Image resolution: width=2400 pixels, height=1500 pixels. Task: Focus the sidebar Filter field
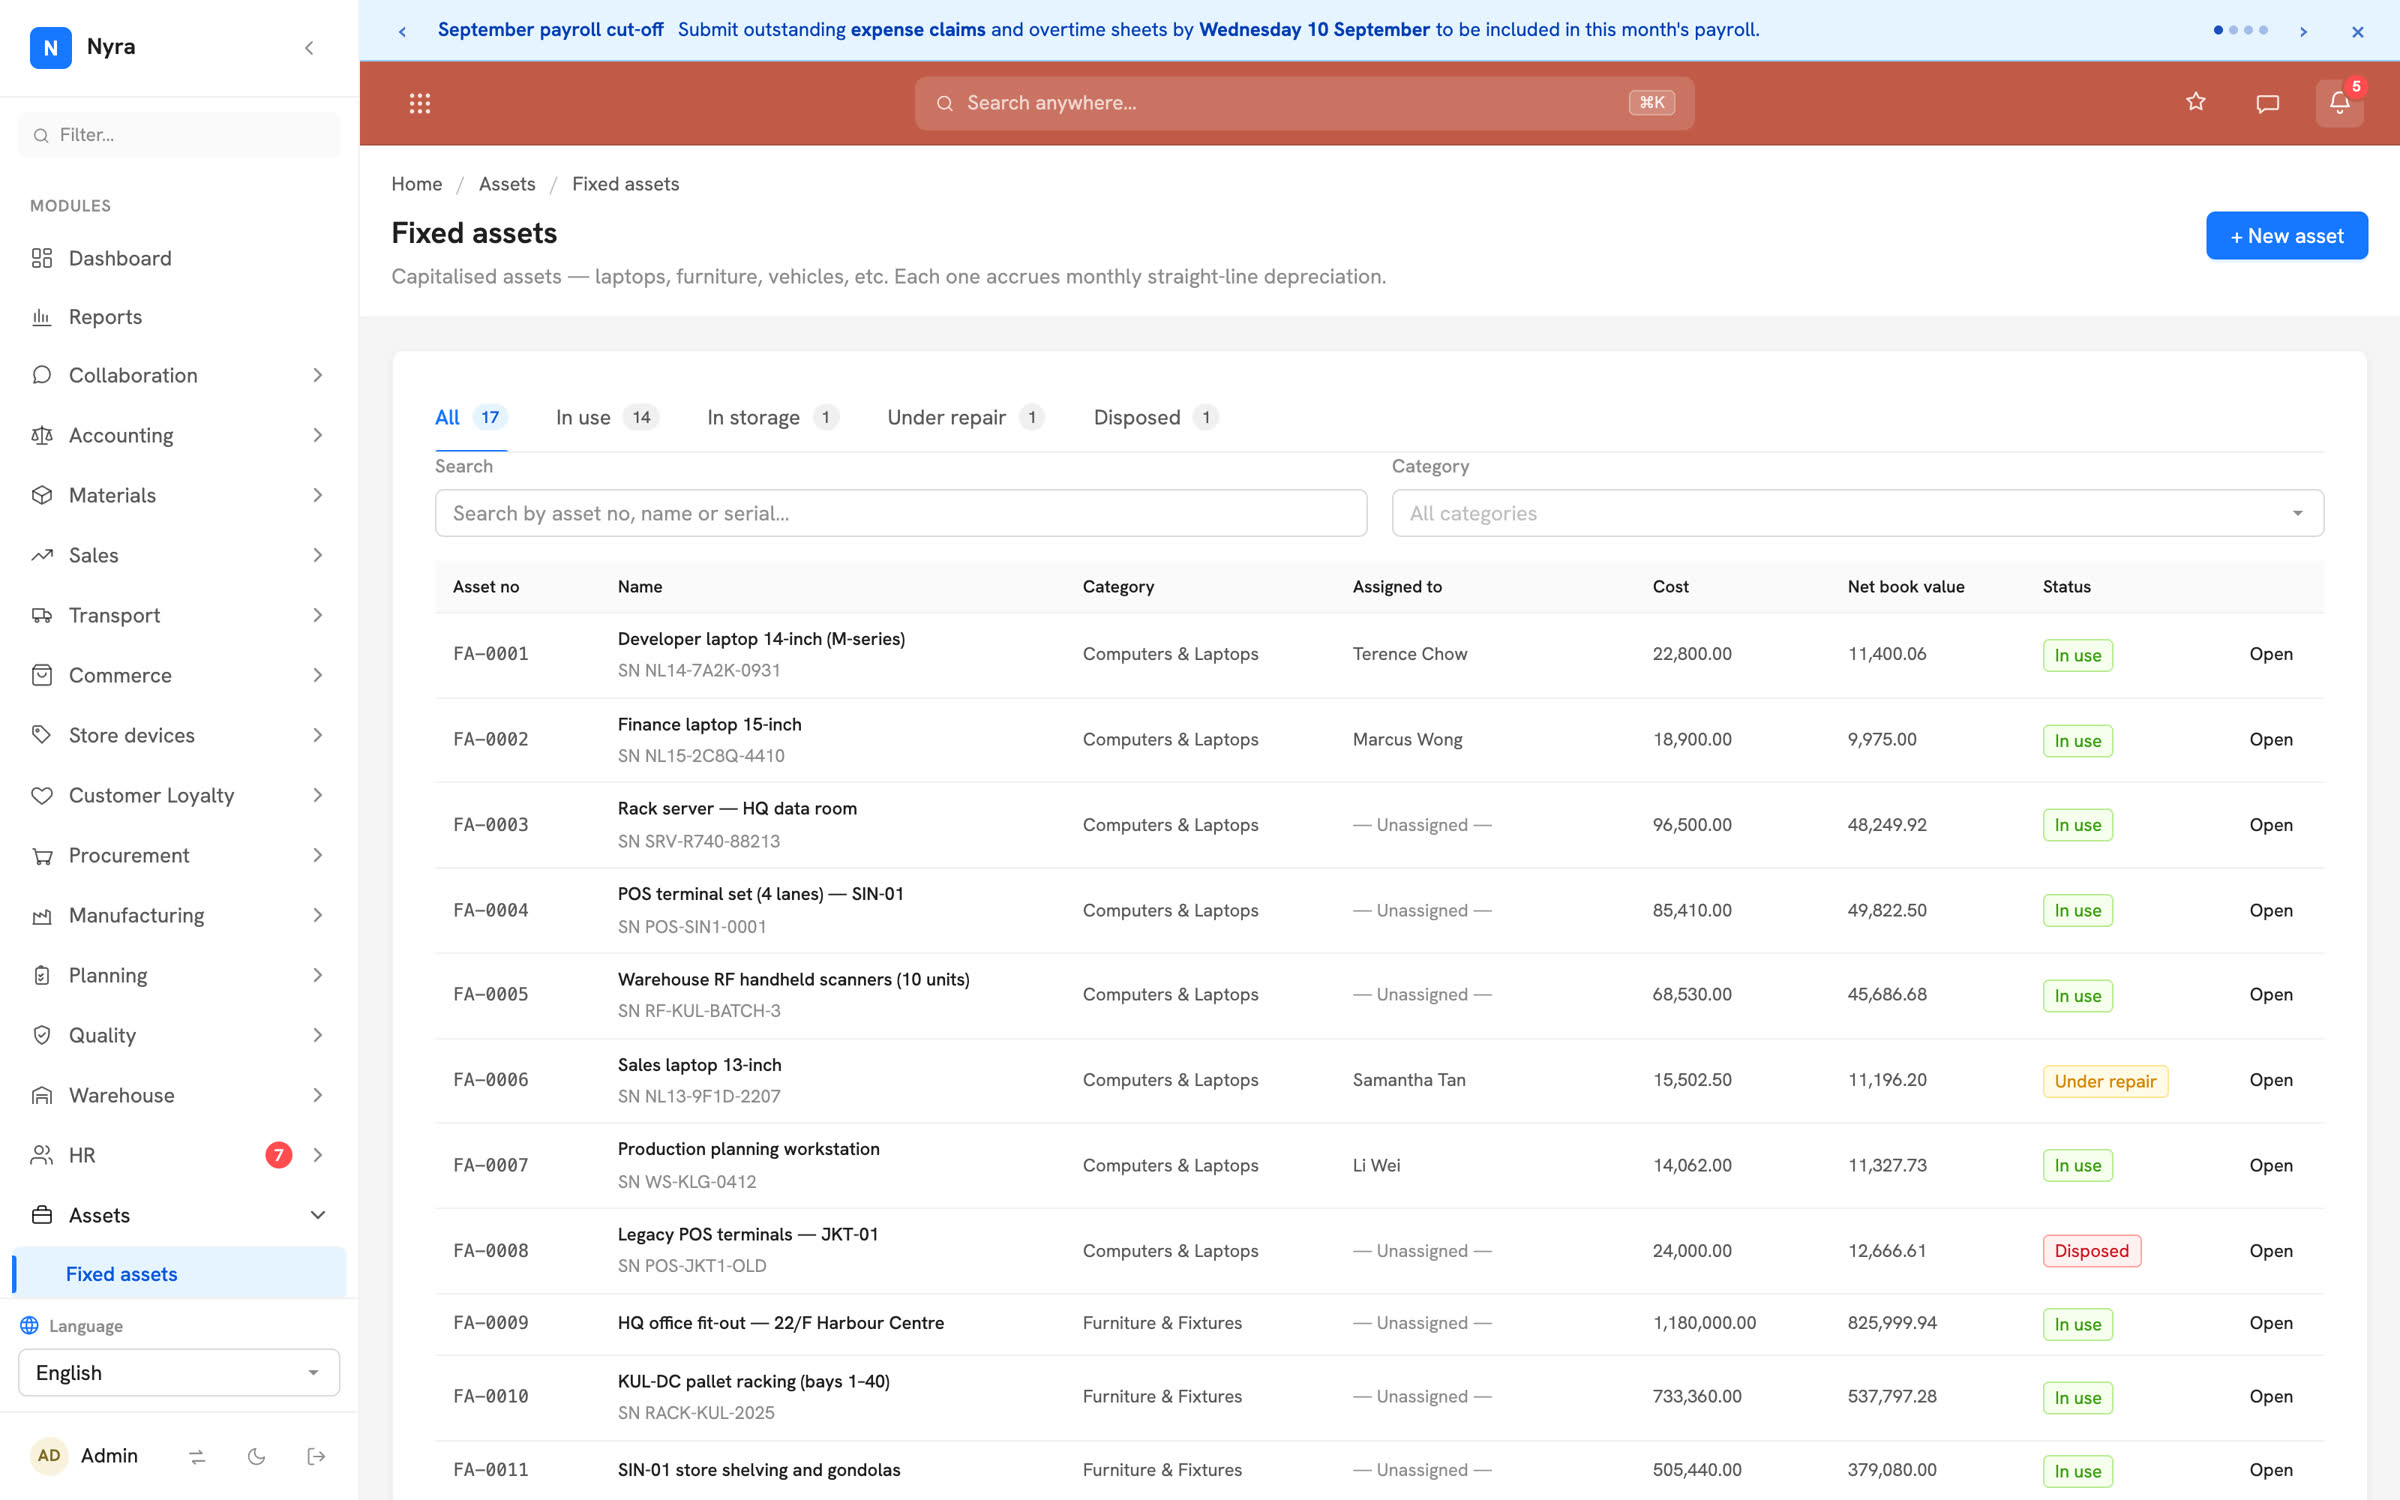click(x=179, y=135)
